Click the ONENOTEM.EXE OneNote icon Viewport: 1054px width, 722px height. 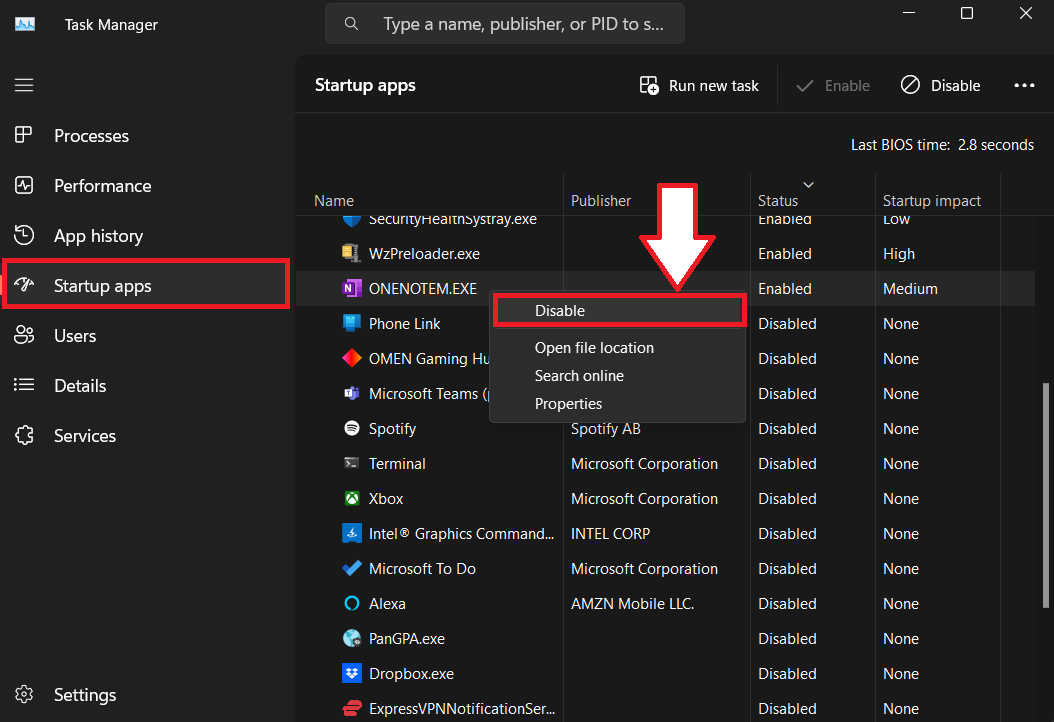pyautogui.click(x=352, y=288)
